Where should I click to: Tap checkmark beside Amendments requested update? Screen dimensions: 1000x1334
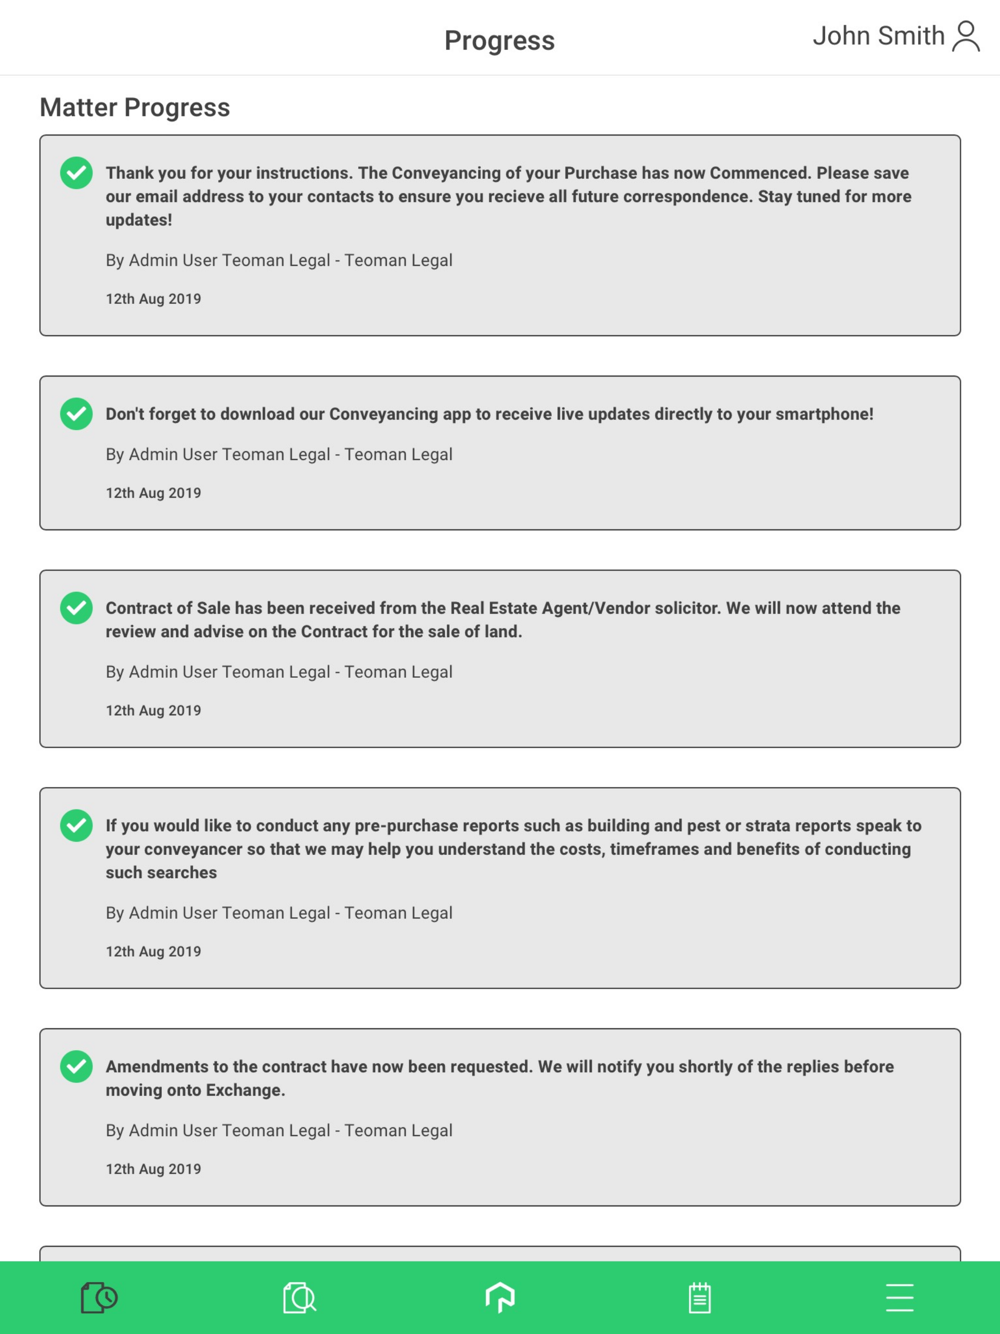coord(76,1066)
